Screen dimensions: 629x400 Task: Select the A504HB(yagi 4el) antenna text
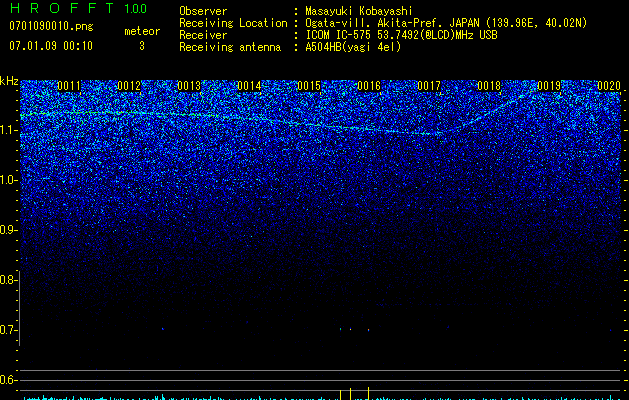click(353, 47)
